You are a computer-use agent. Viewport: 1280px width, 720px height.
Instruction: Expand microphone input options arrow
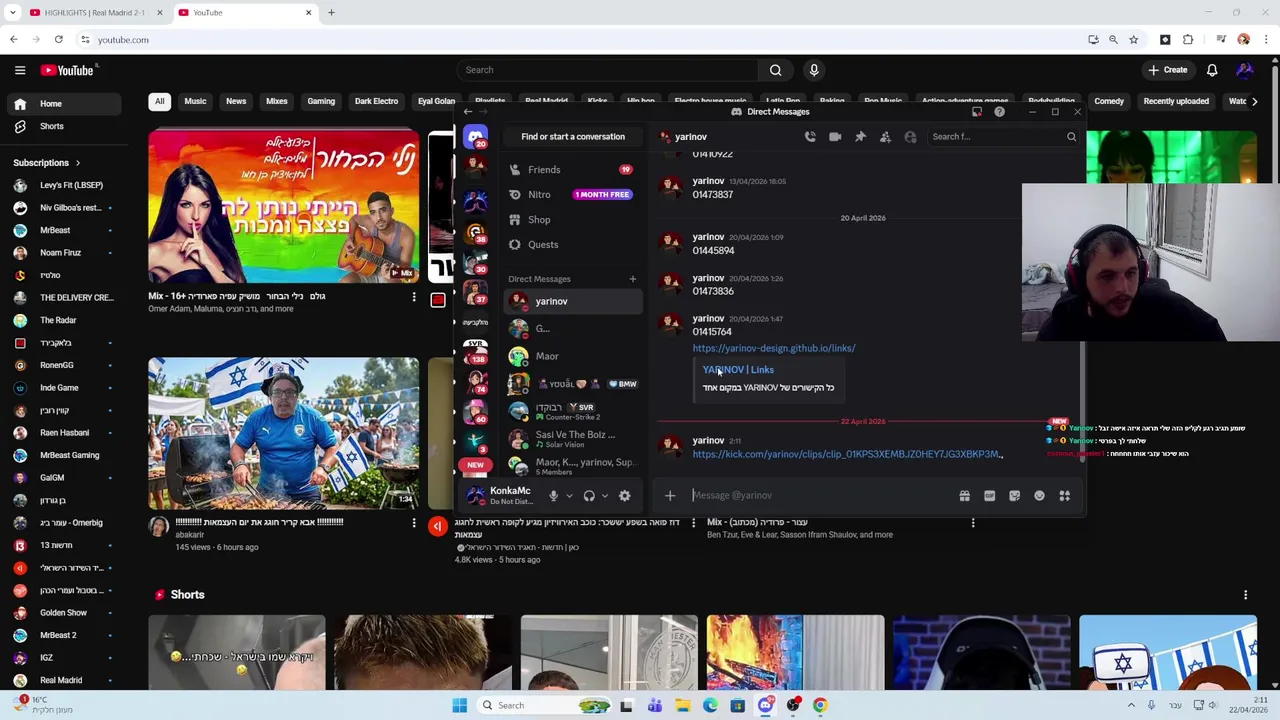coord(569,496)
